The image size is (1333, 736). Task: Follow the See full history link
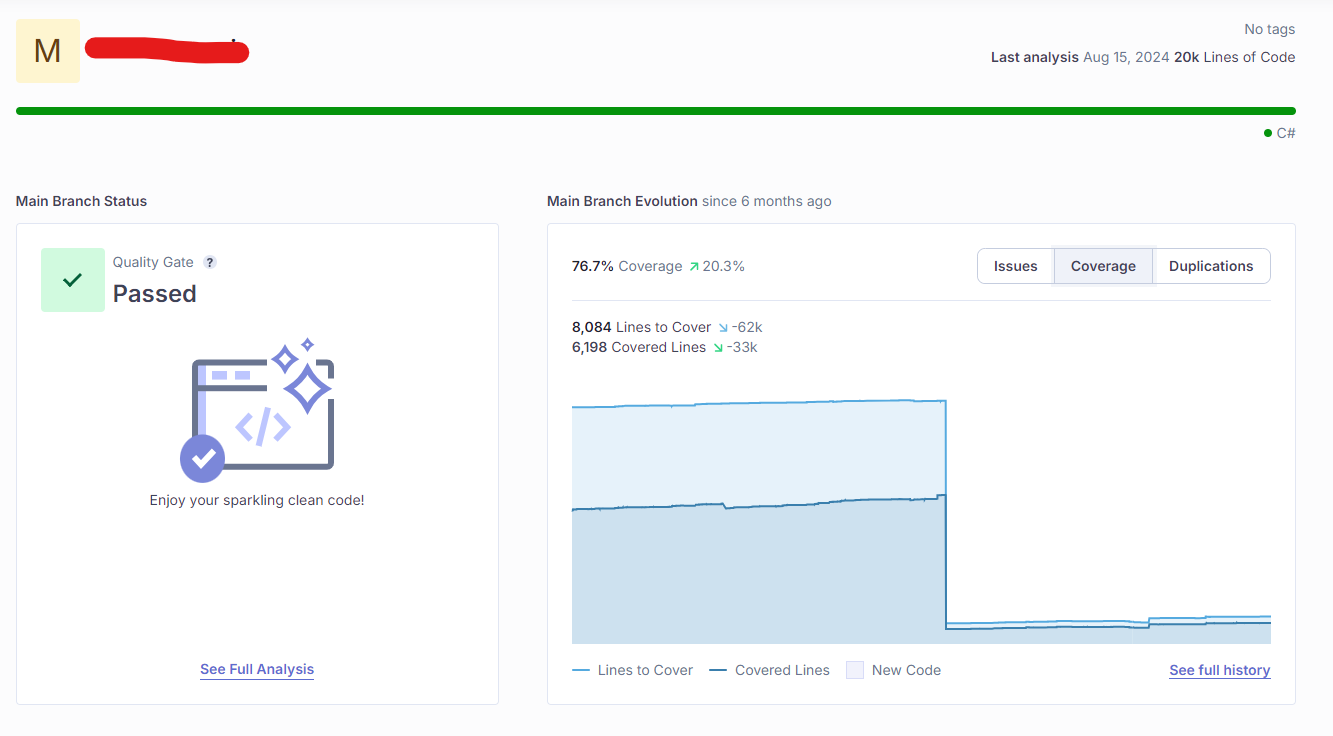click(1219, 670)
